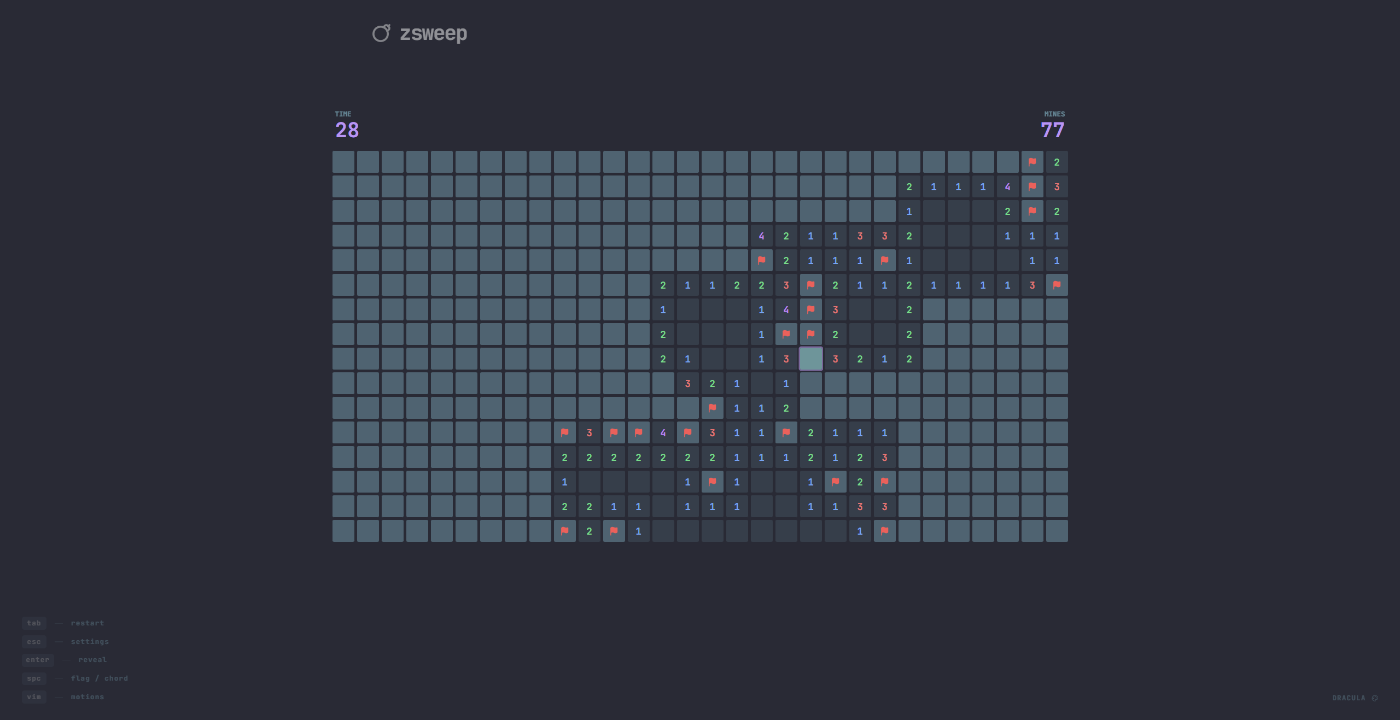Click the spc key hint badge

(x=34, y=678)
